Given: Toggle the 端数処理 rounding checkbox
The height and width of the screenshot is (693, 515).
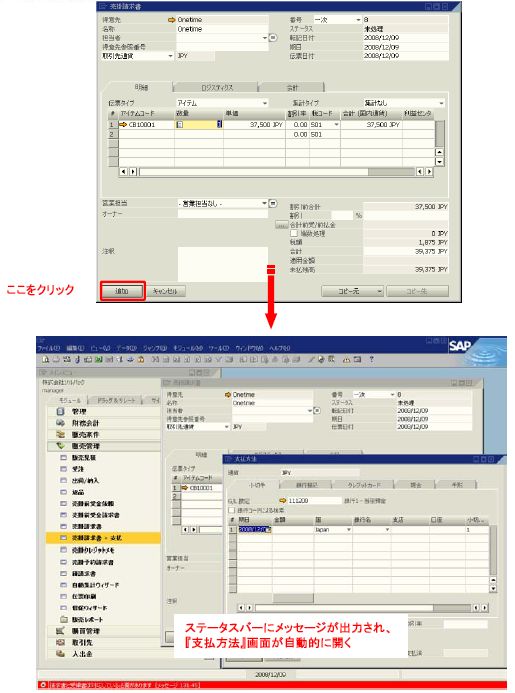Looking at the screenshot, I should [x=294, y=233].
